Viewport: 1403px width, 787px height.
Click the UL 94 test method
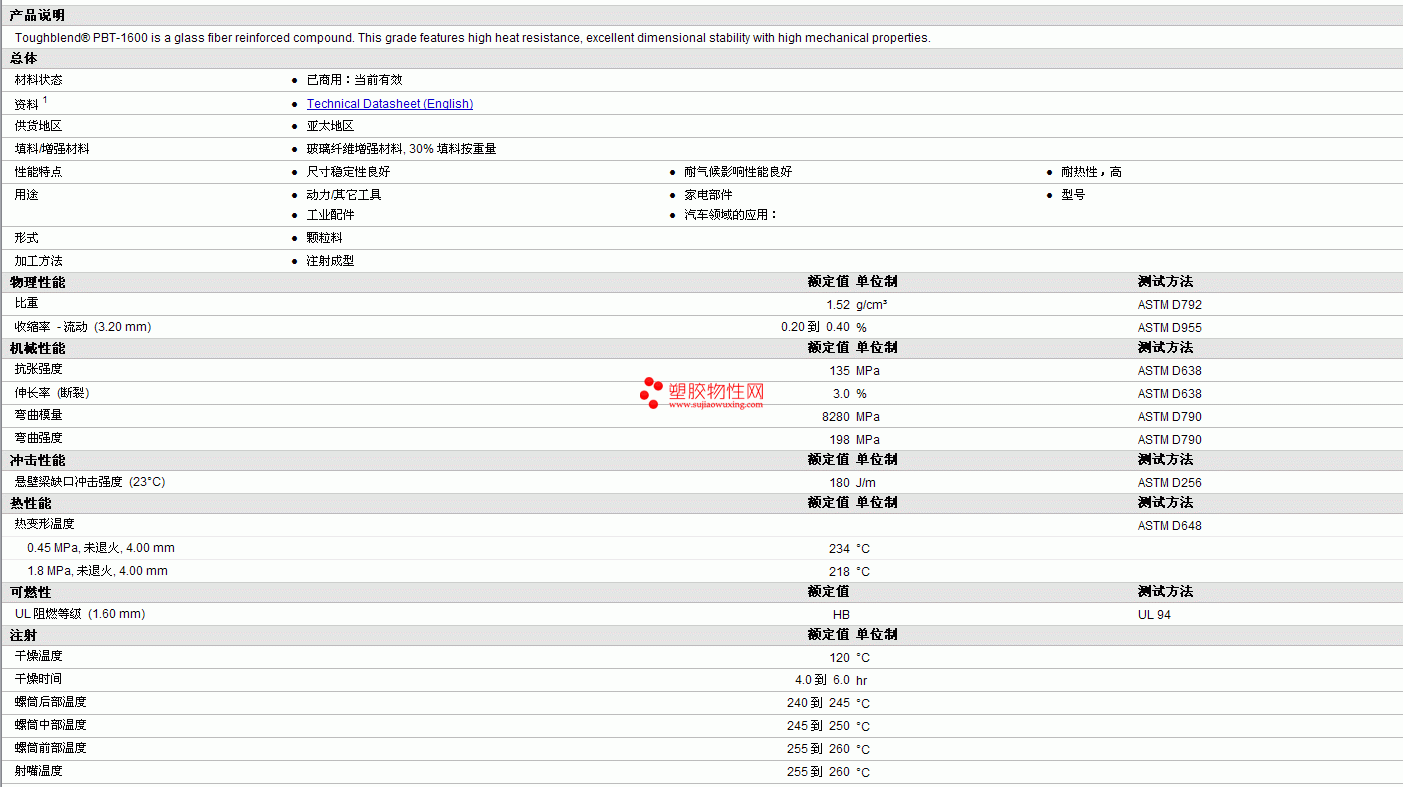[1154, 615]
